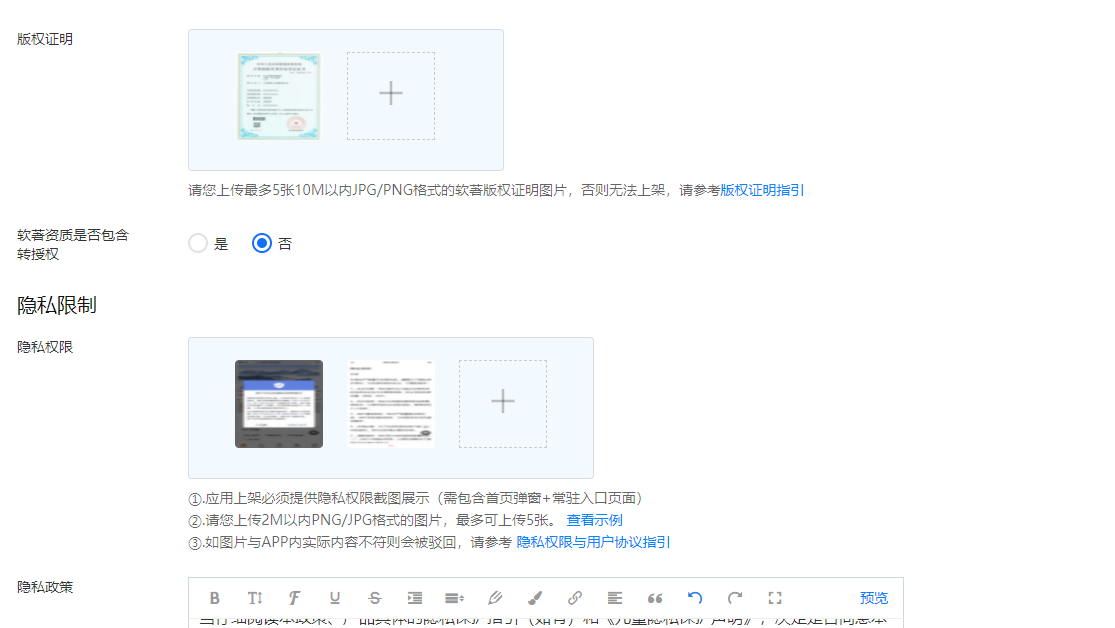Toggle italic formatting in the editor toolbar
The image size is (1115, 628).
(294, 598)
